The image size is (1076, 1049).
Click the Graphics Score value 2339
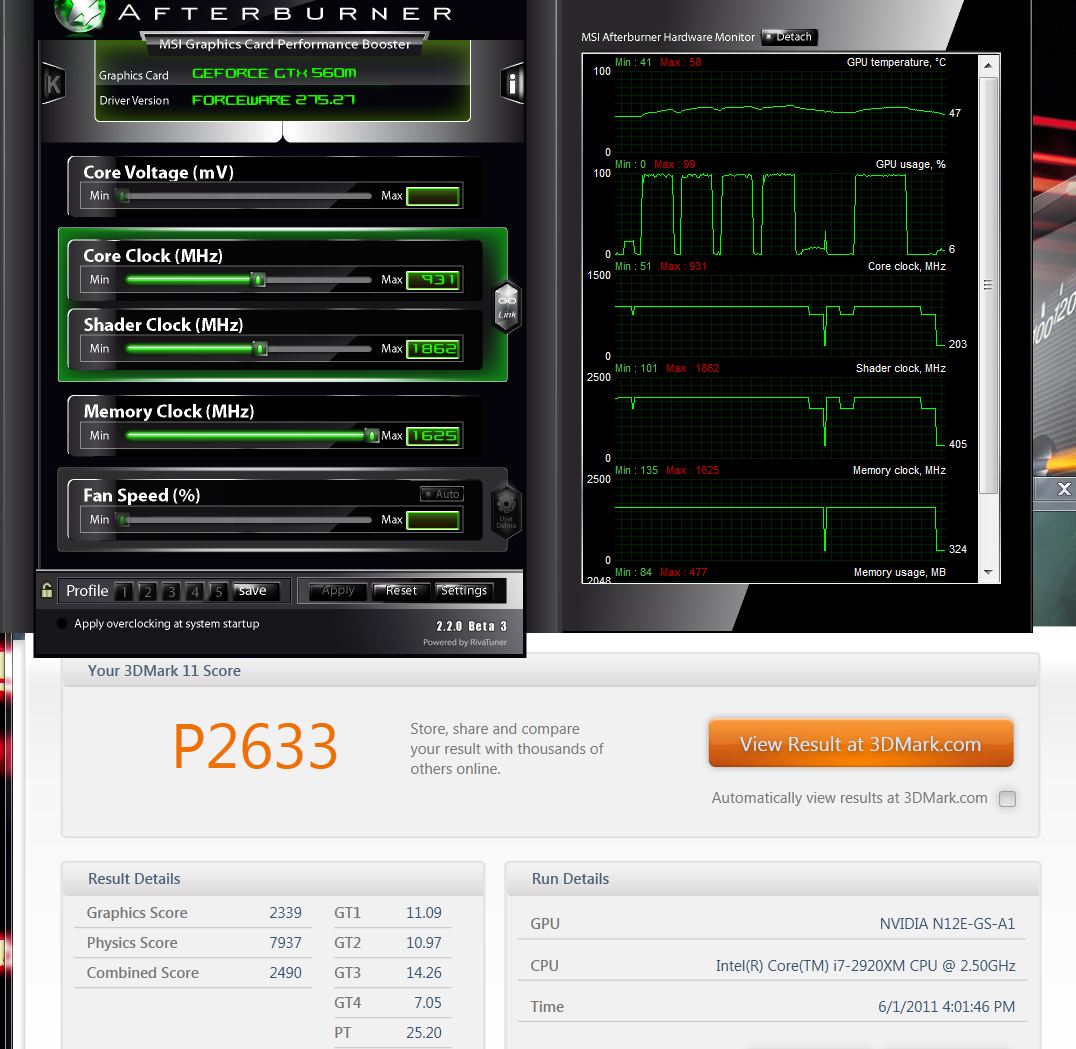[x=285, y=913]
